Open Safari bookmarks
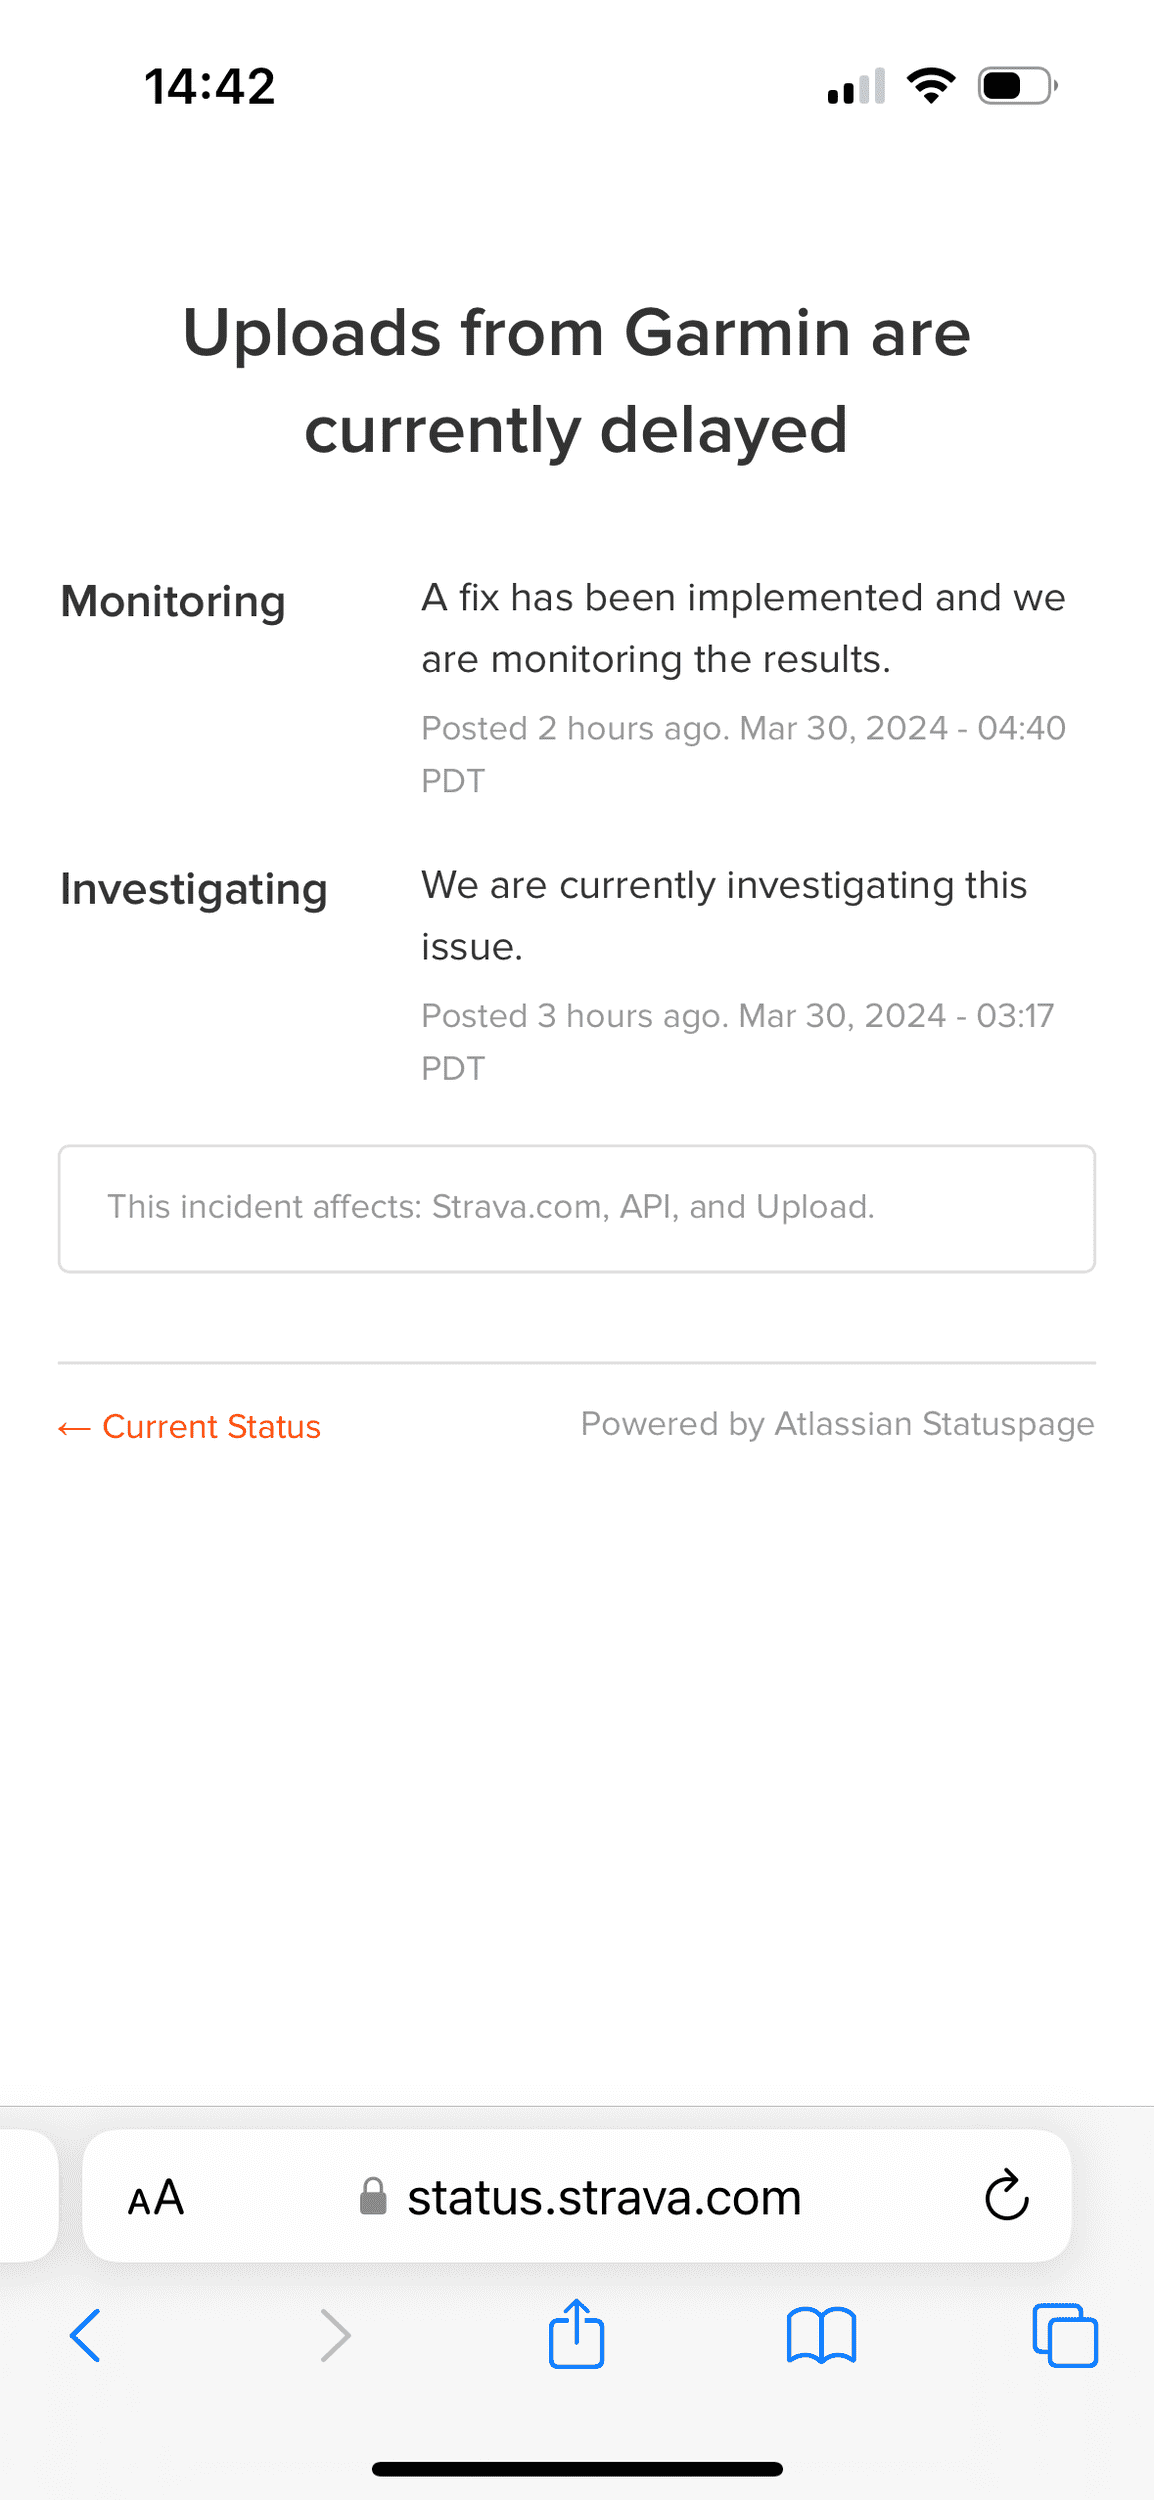 tap(821, 2336)
